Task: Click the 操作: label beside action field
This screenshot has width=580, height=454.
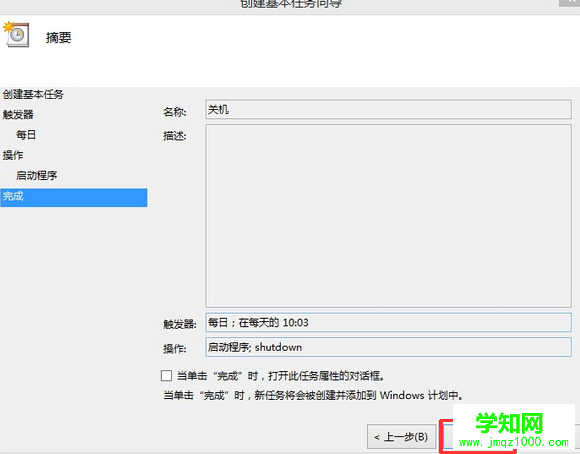Action: pyautogui.click(x=175, y=349)
